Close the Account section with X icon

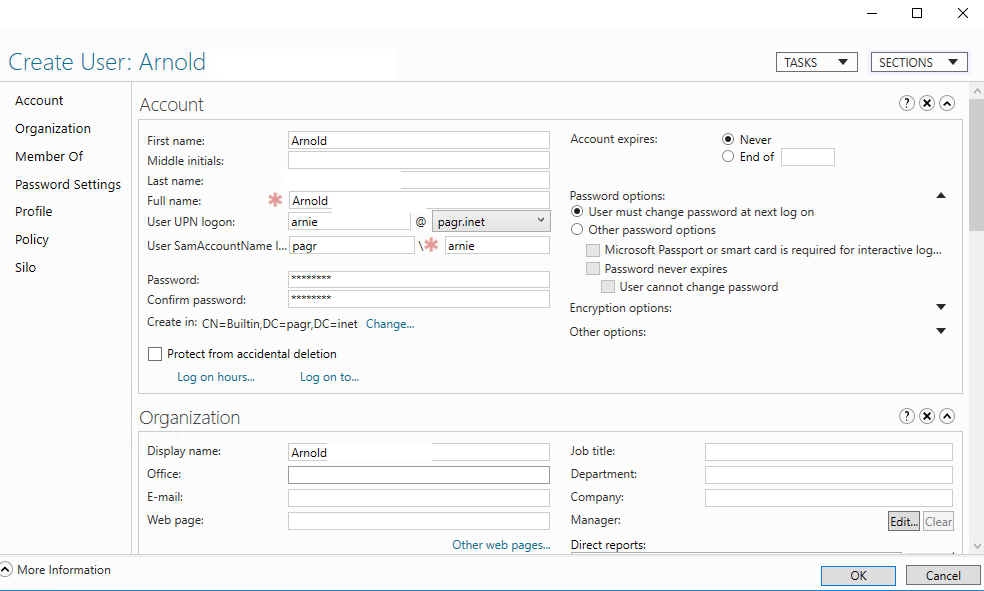[927, 103]
